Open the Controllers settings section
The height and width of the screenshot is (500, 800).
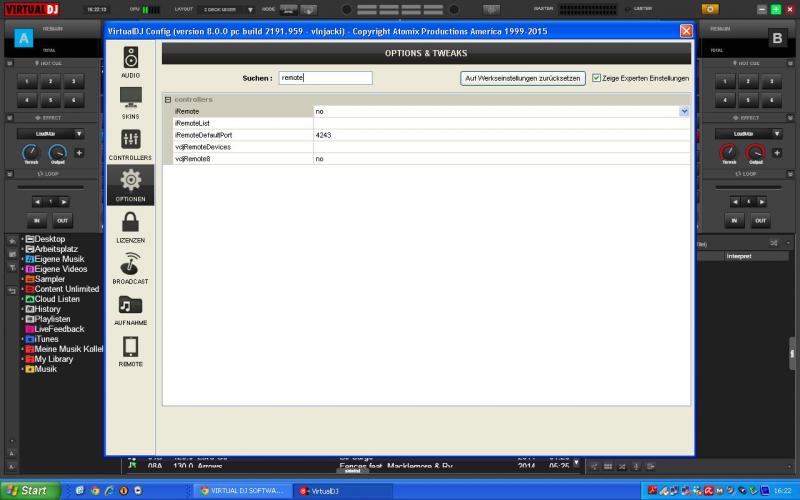tap(131, 144)
